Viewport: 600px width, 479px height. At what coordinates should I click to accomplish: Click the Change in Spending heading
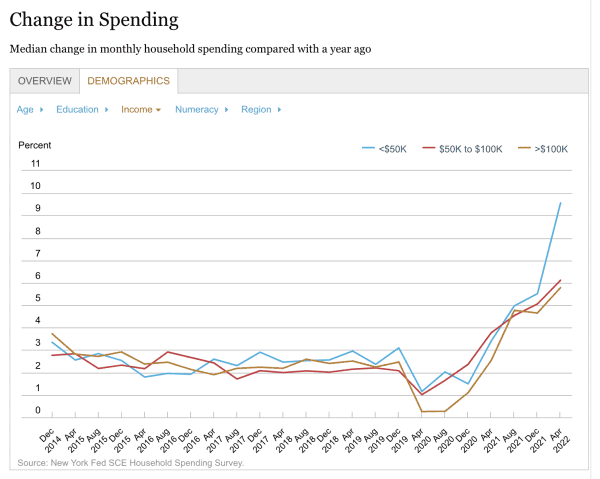pos(95,19)
